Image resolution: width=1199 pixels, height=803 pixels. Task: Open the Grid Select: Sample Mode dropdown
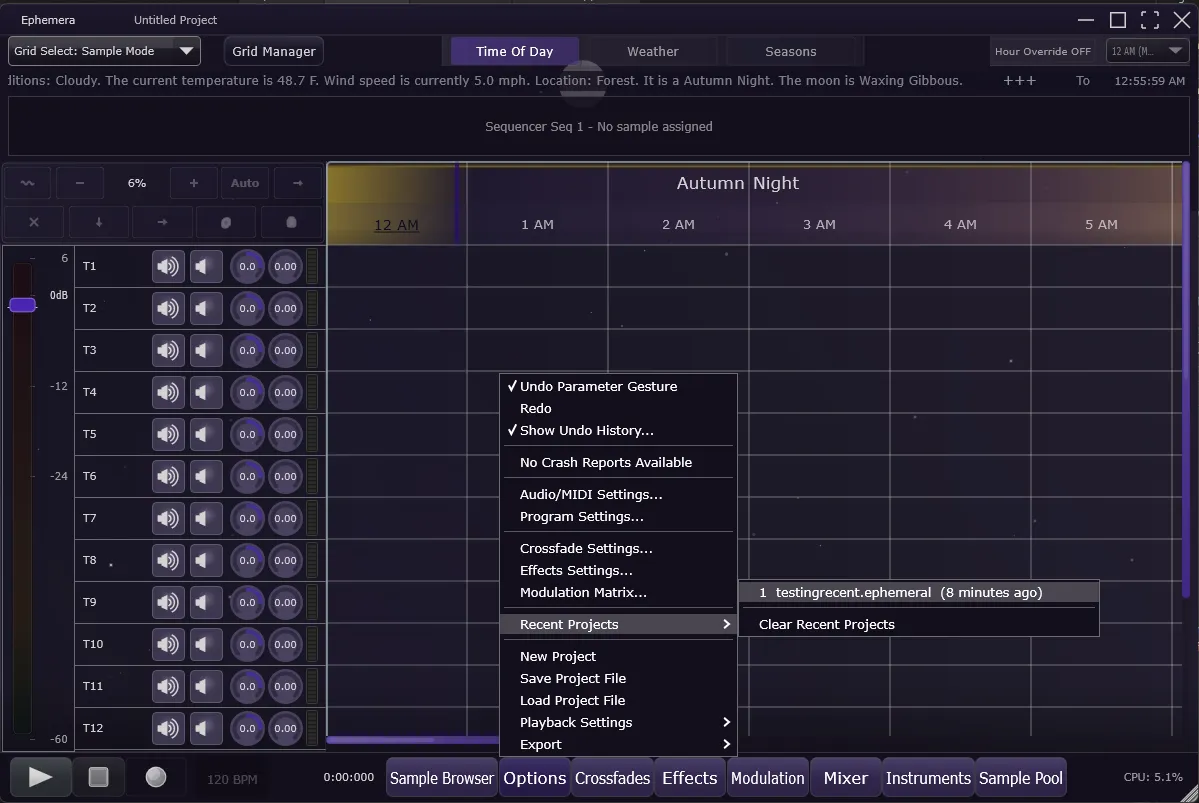(x=103, y=50)
